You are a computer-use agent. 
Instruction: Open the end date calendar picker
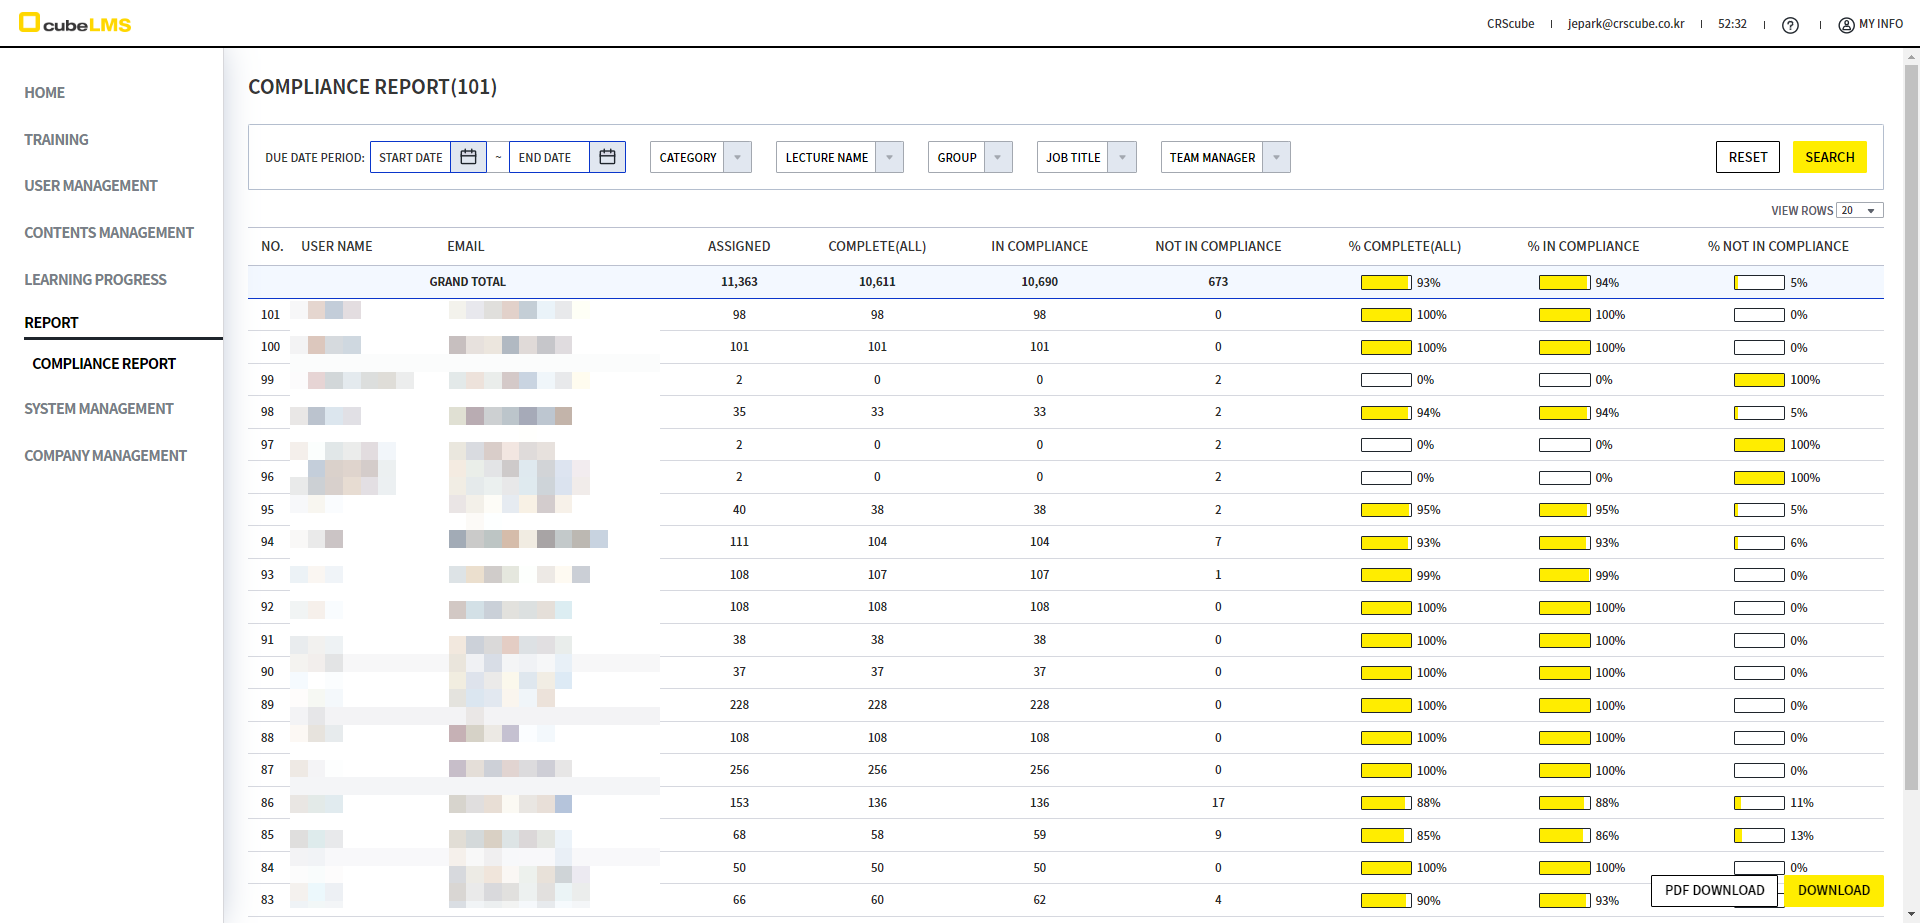(607, 157)
